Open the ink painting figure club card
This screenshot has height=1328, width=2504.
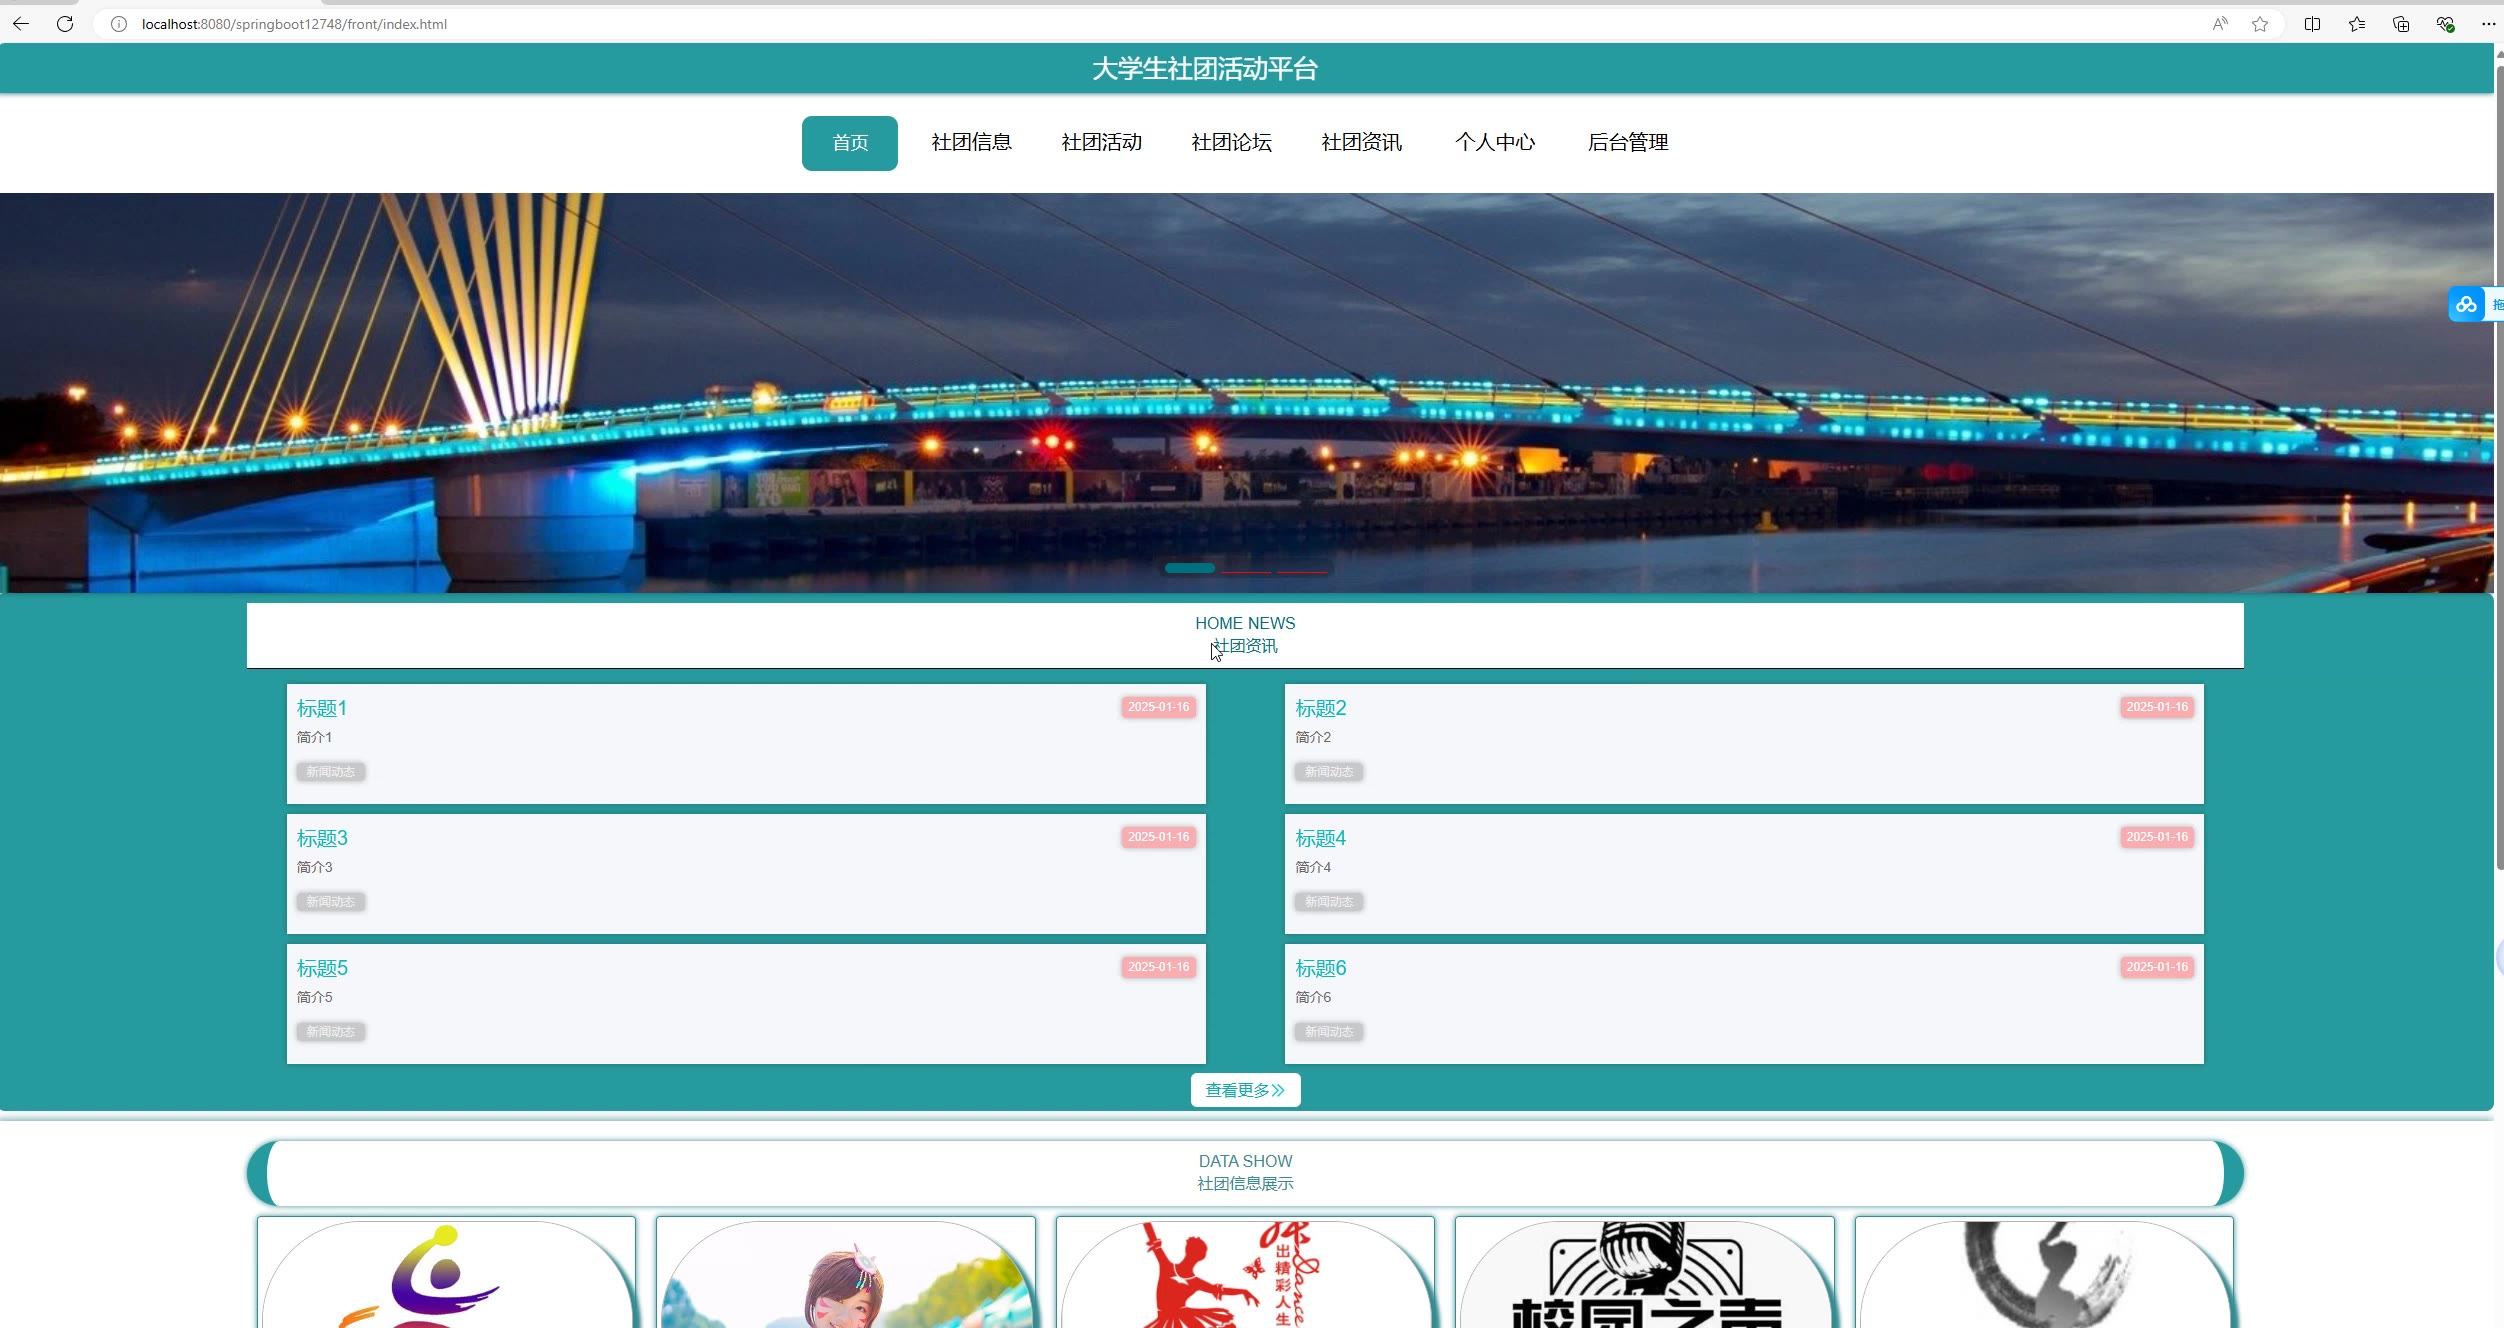[2044, 1273]
